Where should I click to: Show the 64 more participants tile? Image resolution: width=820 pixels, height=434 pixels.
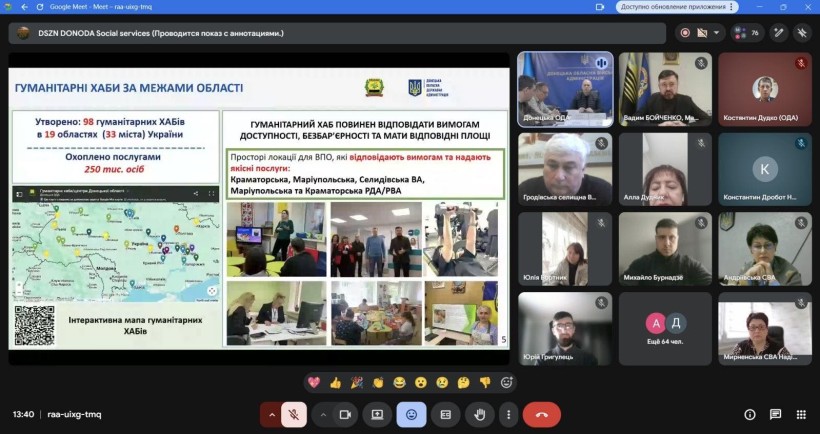pyautogui.click(x=665, y=328)
